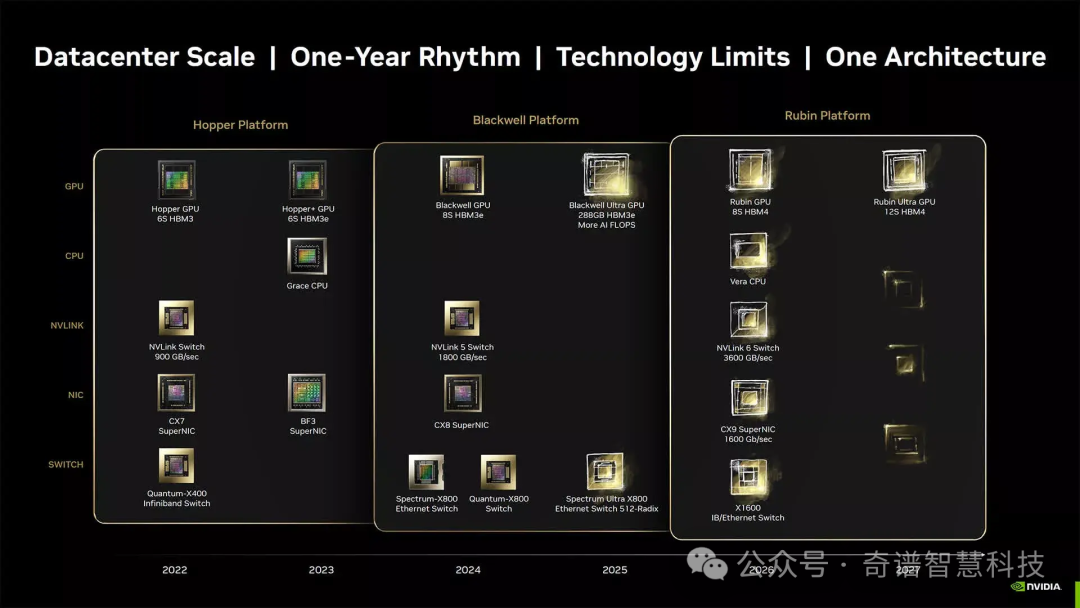The image size is (1080, 608).
Task: Click the Vera CPU chip sketch
Action: tap(749, 252)
